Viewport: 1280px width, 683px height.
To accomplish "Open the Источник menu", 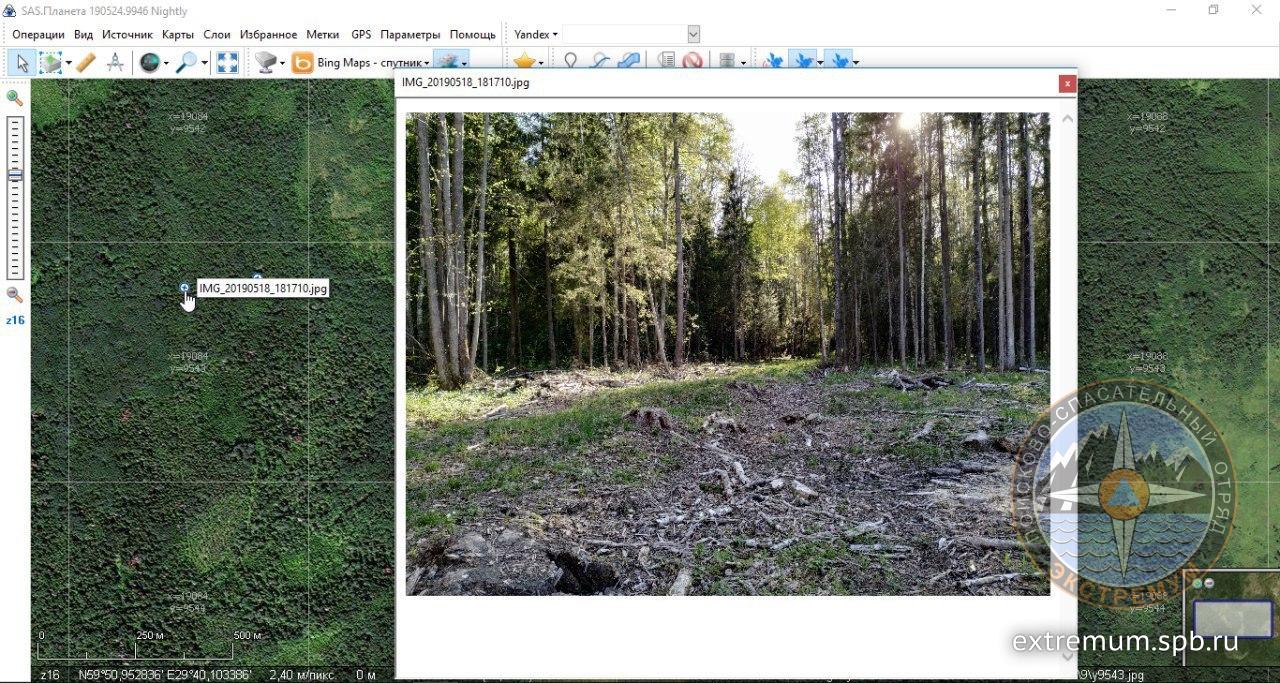I will point(127,34).
